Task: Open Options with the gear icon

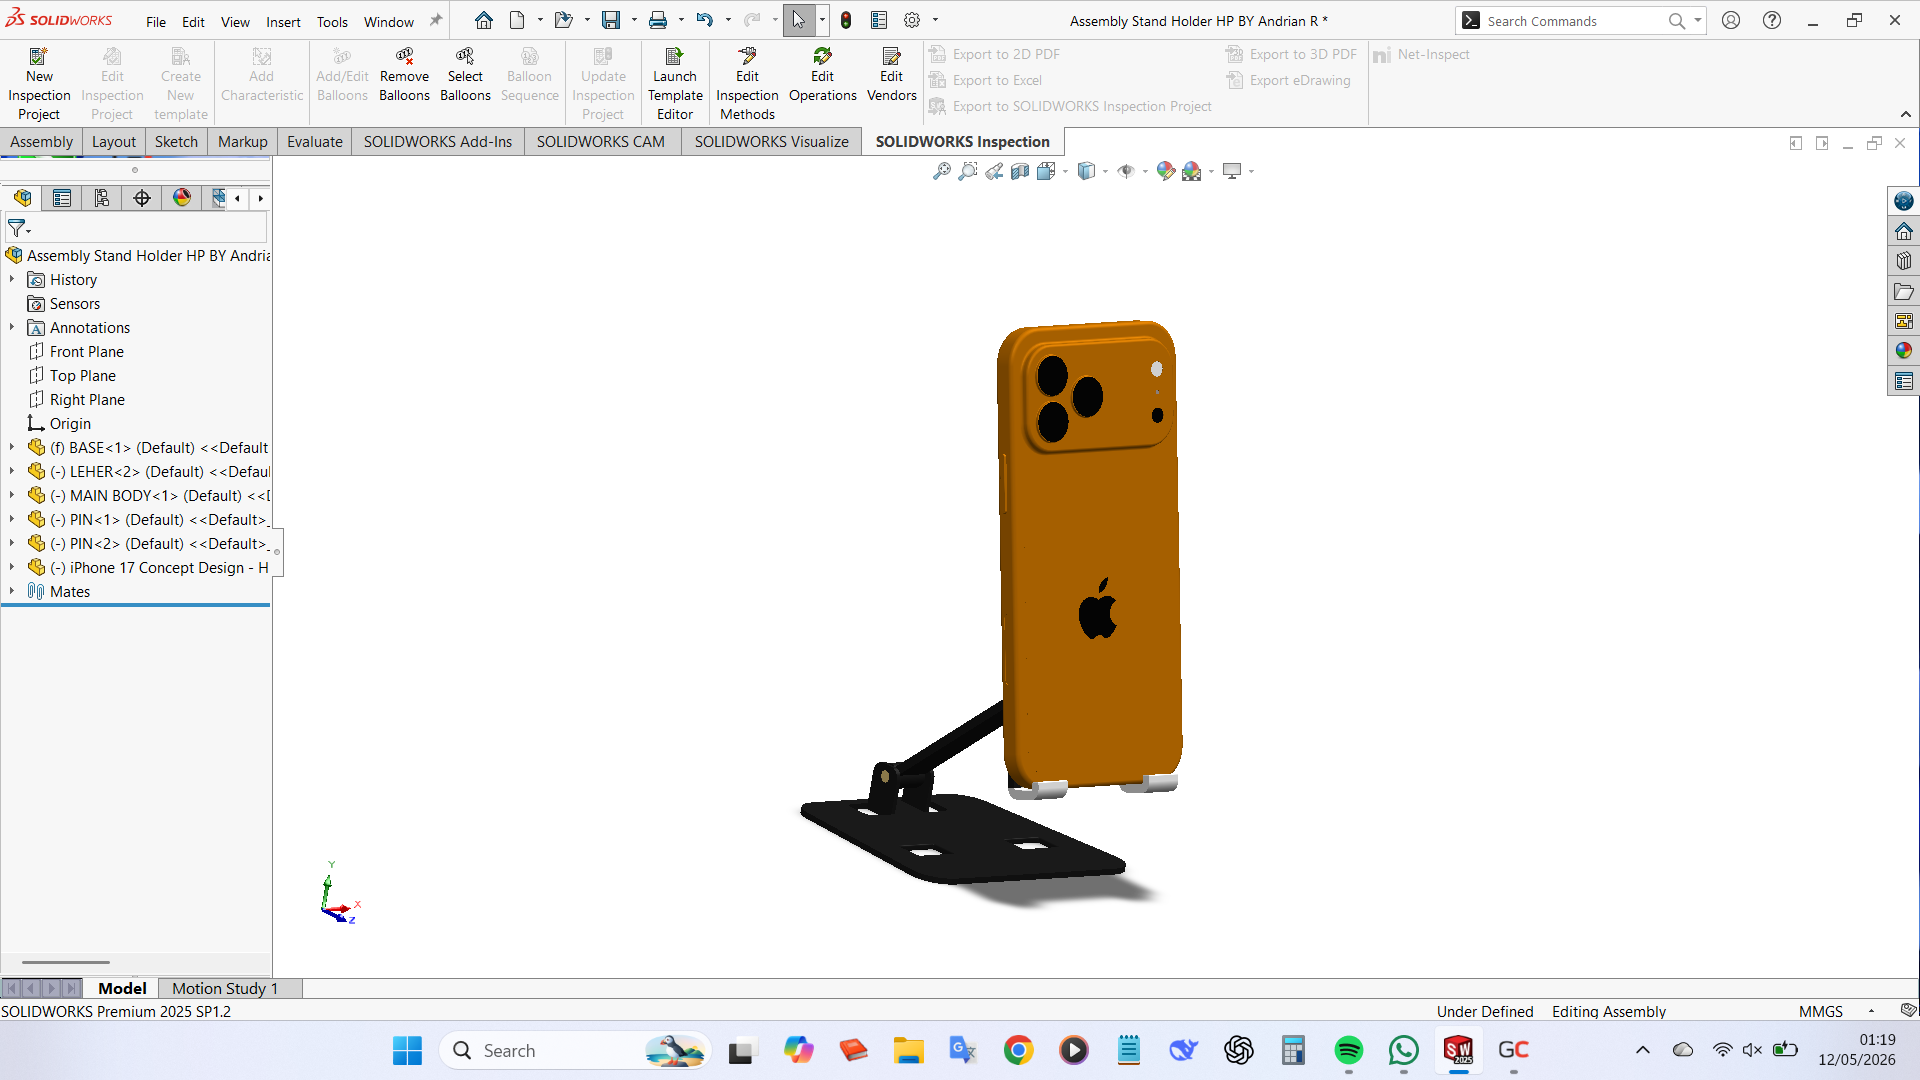Action: click(912, 20)
